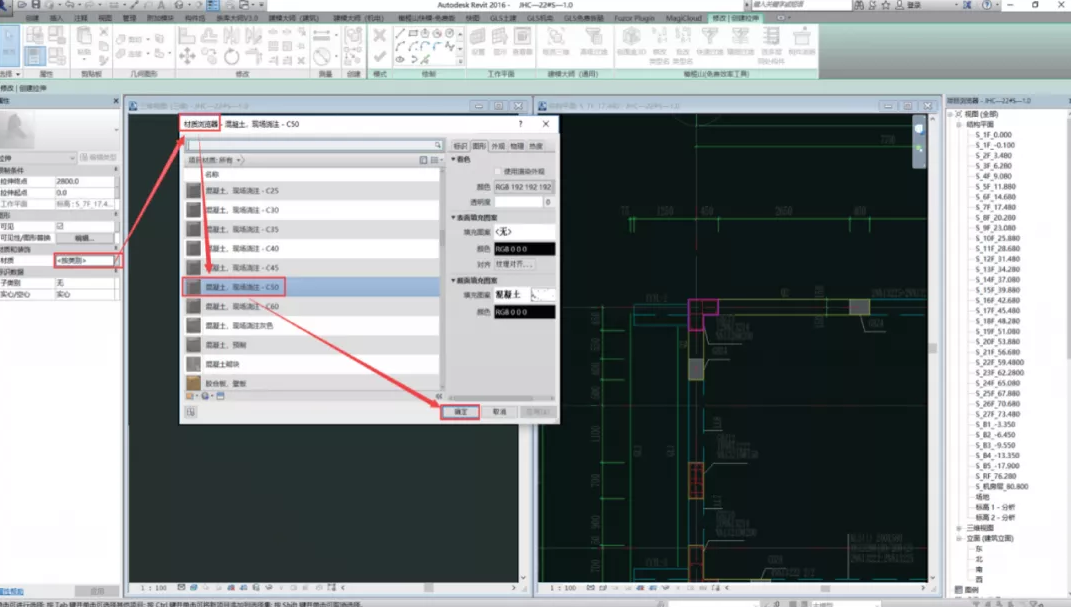Screen dimensions: 1071x607
Task: Select material 混凝土, 现场浇注 - C30
Action: [x=241, y=210]
